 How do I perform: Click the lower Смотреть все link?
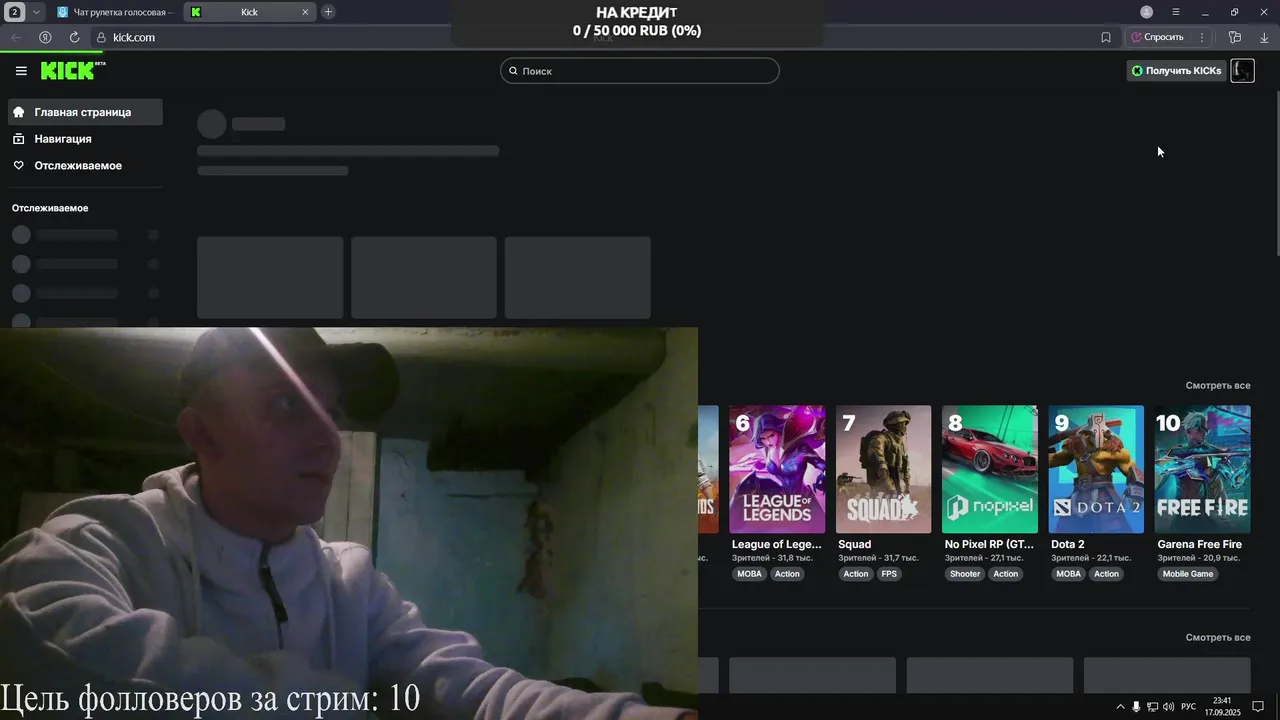click(1218, 637)
